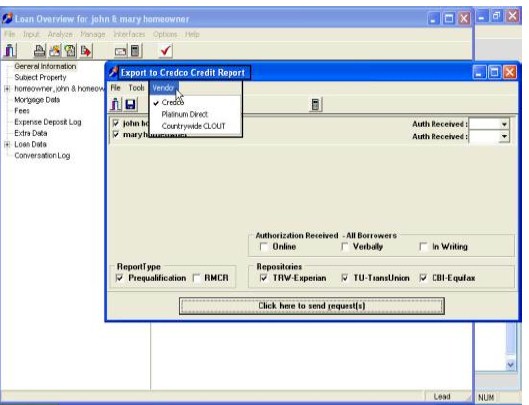Image resolution: width=529 pixels, height=405 pixels.
Task: Click the red arrow export icon in Loan Overview toolbar
Action: pos(86,51)
